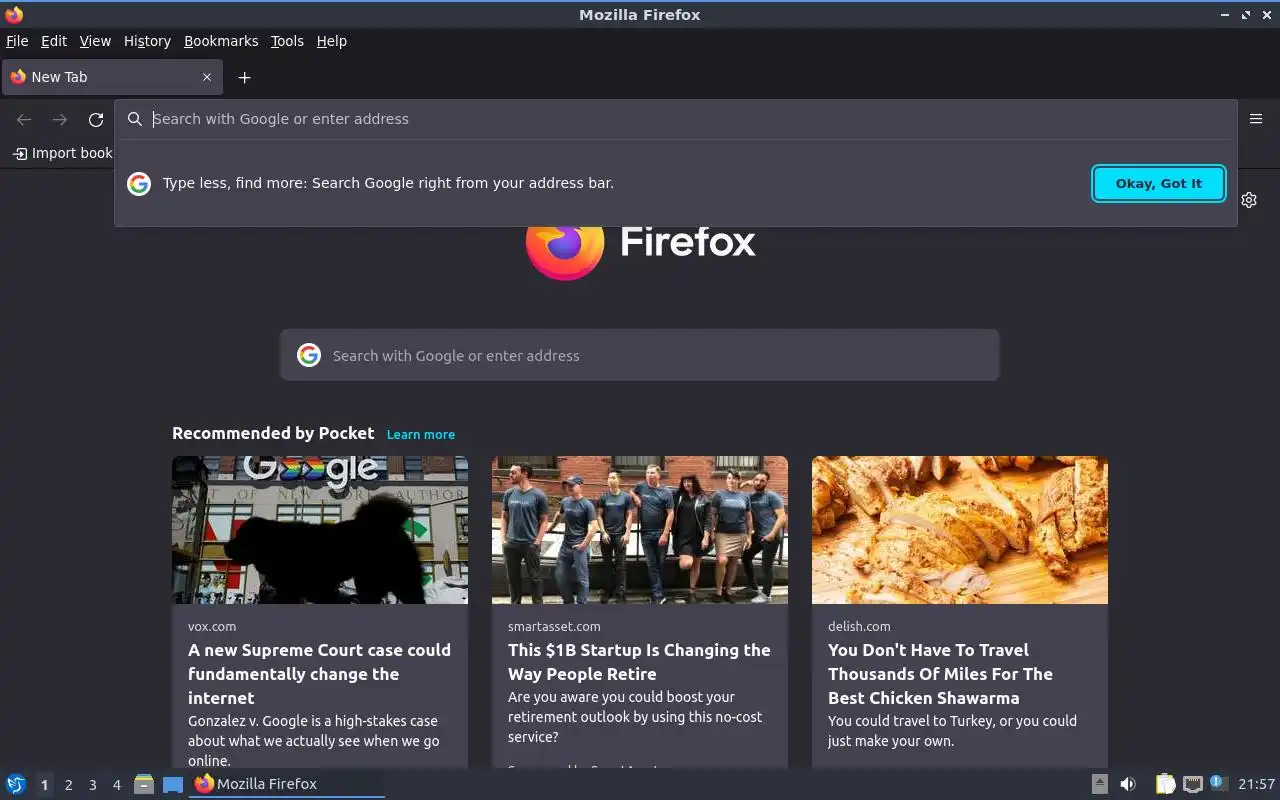Click the magnifier icon in address bar
The height and width of the screenshot is (800, 1280).
pos(135,119)
